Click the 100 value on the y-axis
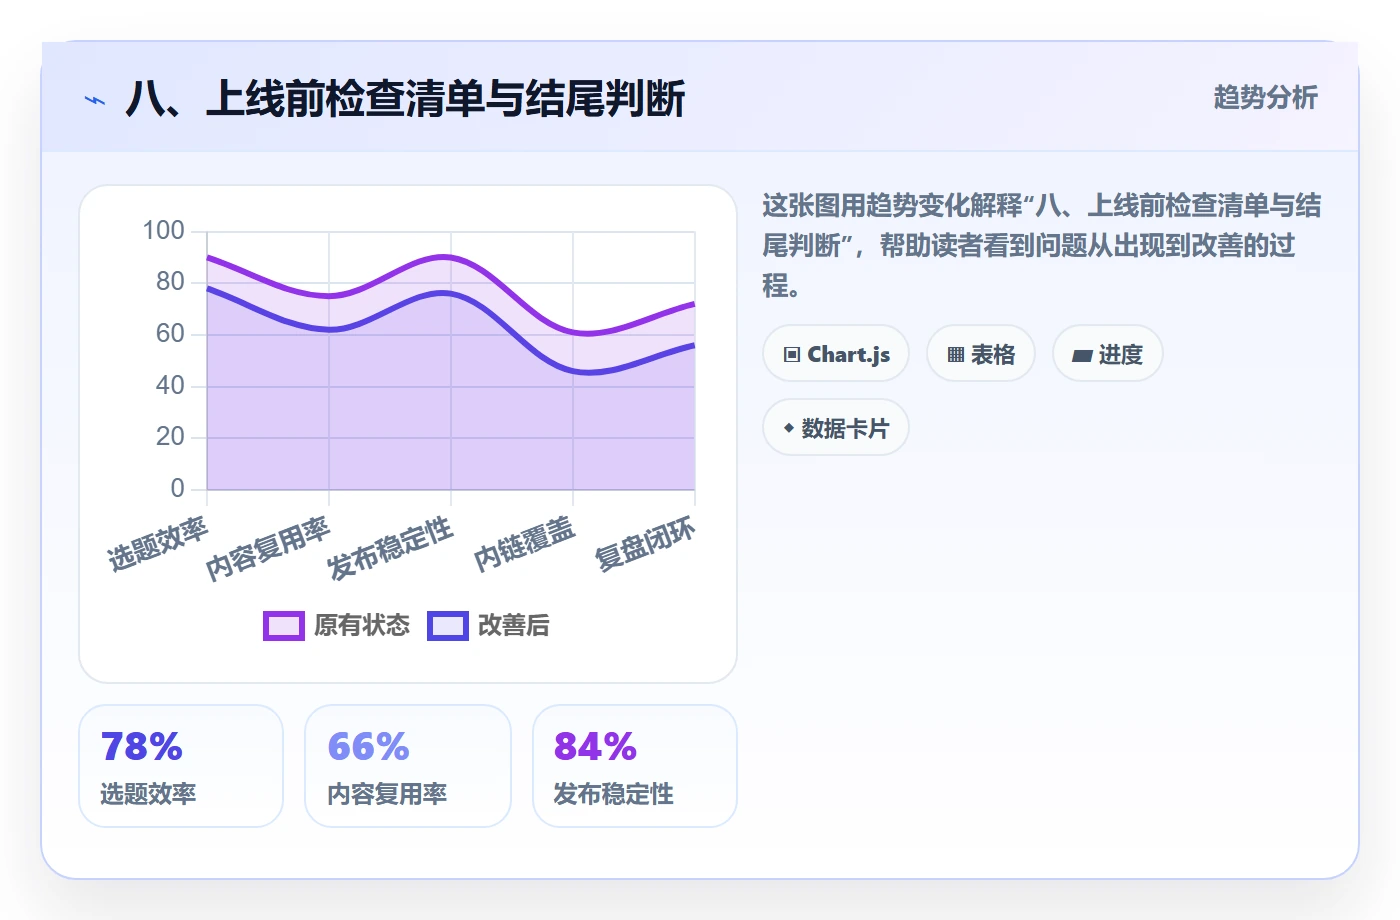The height and width of the screenshot is (920, 1400). (164, 231)
